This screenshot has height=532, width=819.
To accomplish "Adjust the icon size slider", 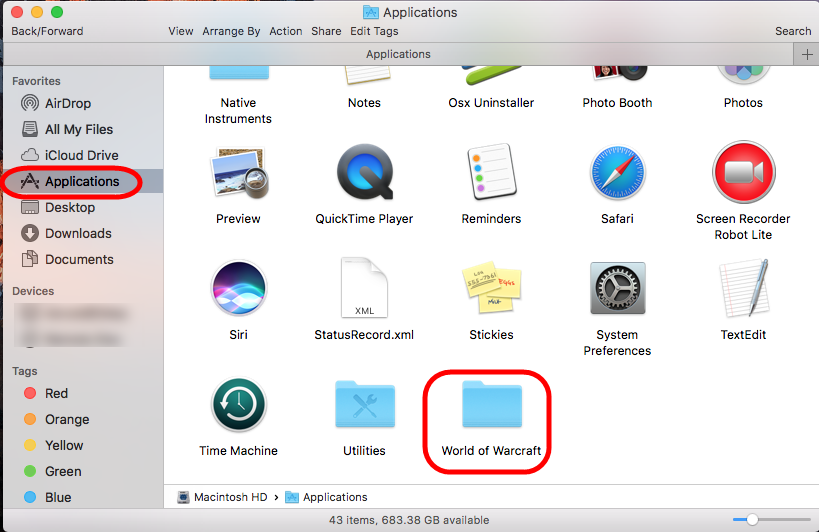I will click(752, 520).
